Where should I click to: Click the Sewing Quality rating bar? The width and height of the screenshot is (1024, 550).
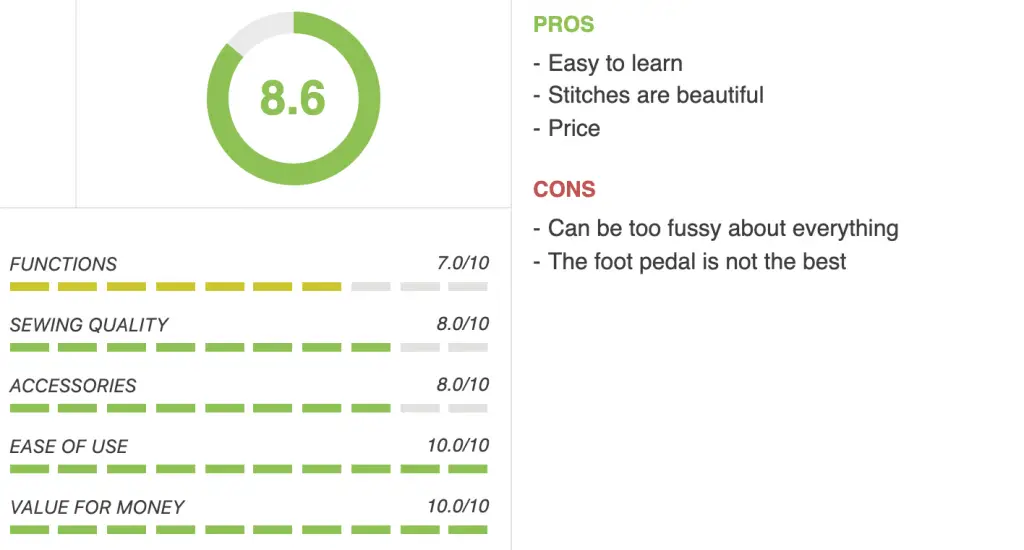coord(249,347)
